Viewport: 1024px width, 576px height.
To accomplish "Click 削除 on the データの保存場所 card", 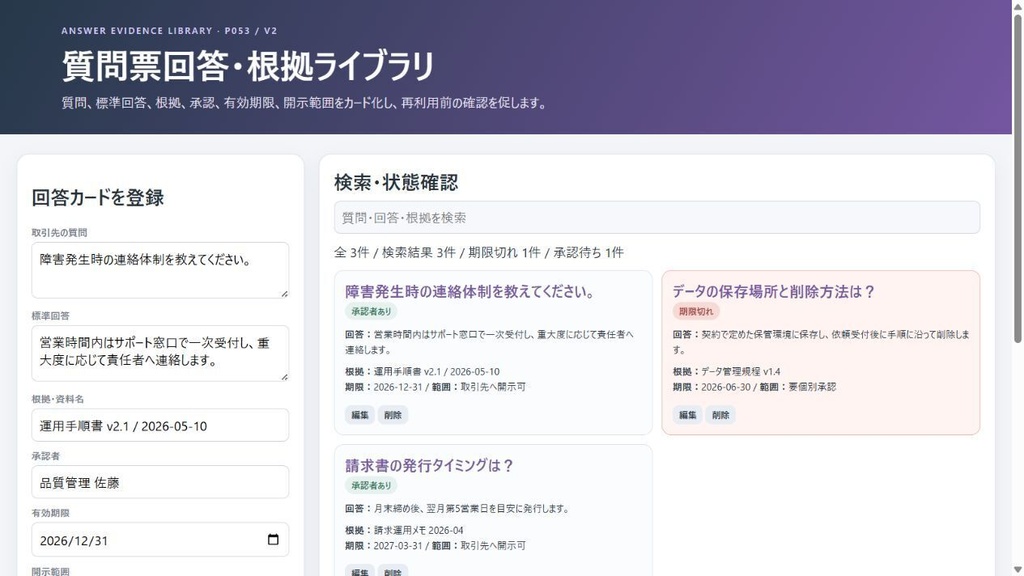I will click(720, 415).
